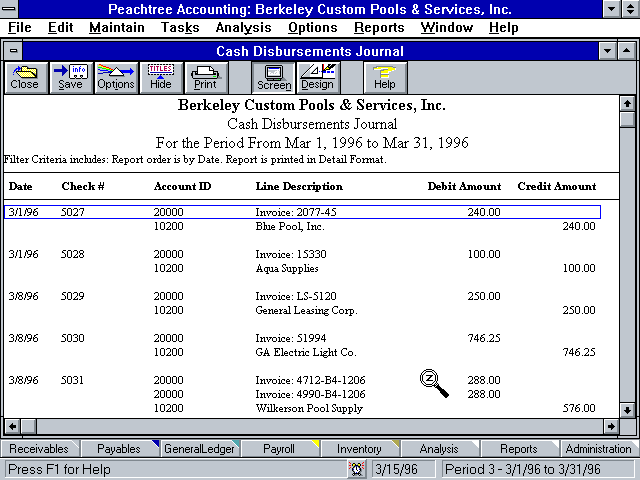Click Invoice: 51994 description
This screenshot has width=640, height=480.
tap(291, 338)
